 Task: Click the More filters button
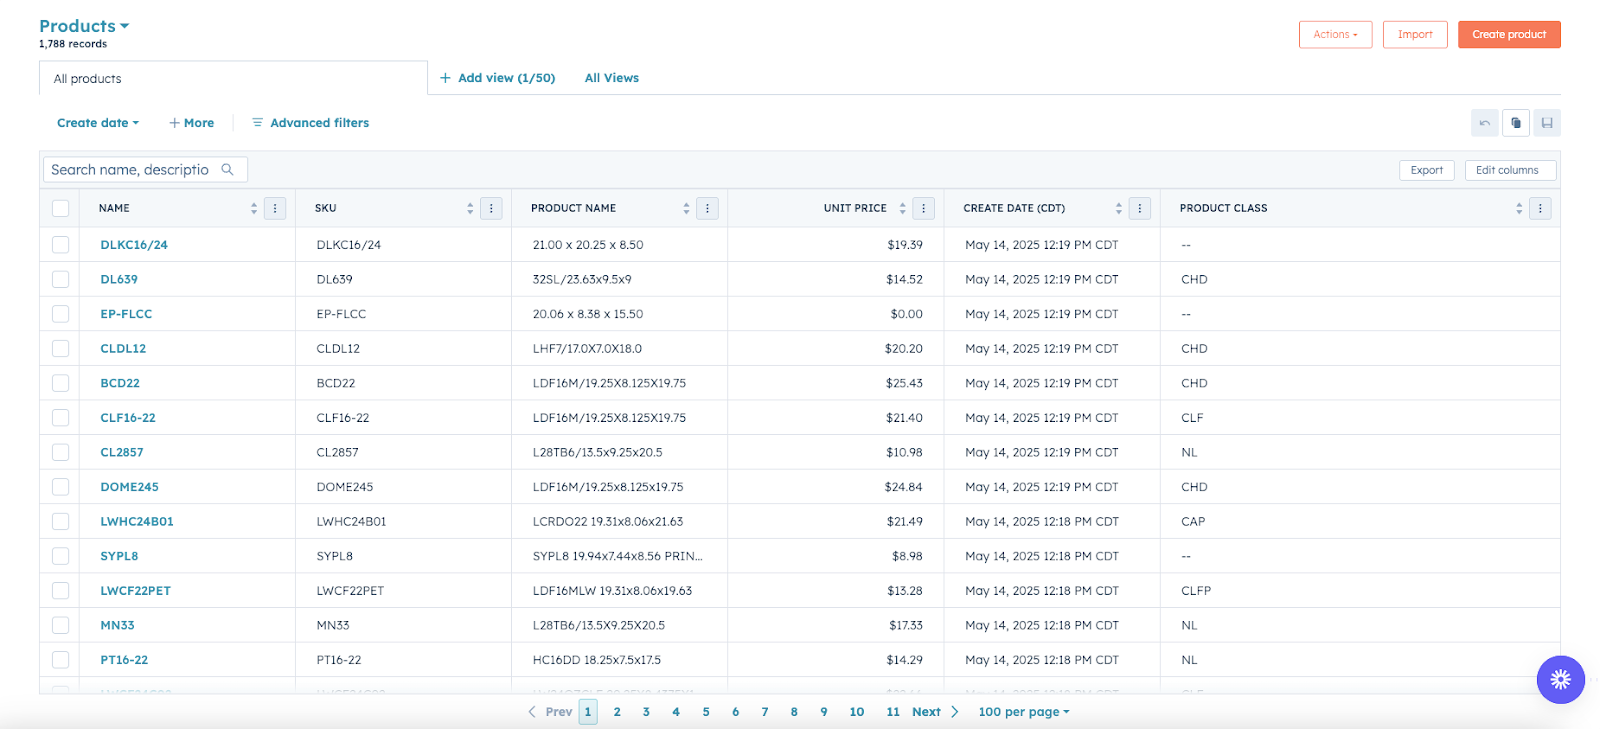pyautogui.click(x=191, y=123)
